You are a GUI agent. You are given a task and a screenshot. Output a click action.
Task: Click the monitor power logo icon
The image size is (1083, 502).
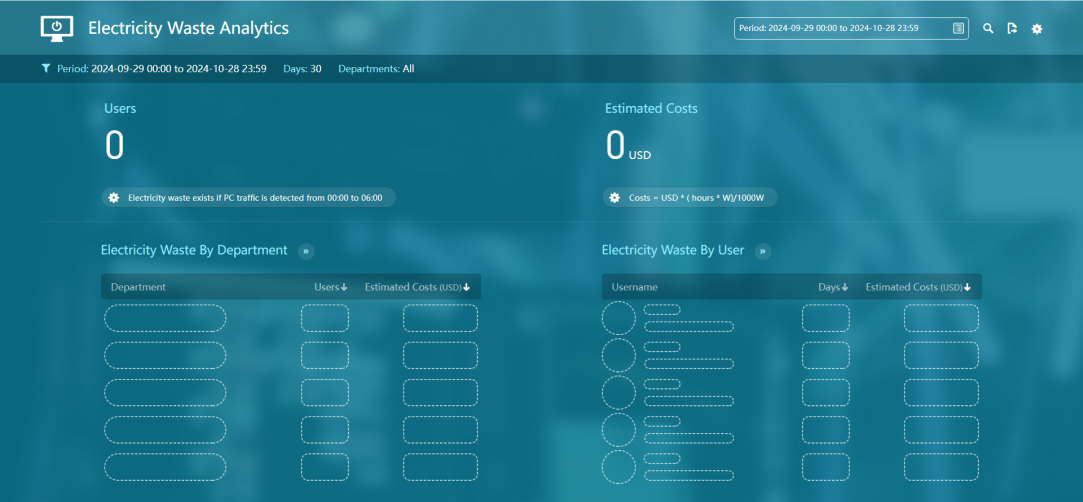coord(57,28)
